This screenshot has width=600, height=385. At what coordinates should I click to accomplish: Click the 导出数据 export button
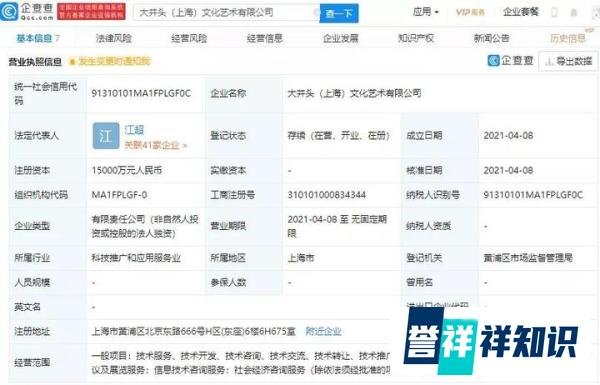[568, 61]
